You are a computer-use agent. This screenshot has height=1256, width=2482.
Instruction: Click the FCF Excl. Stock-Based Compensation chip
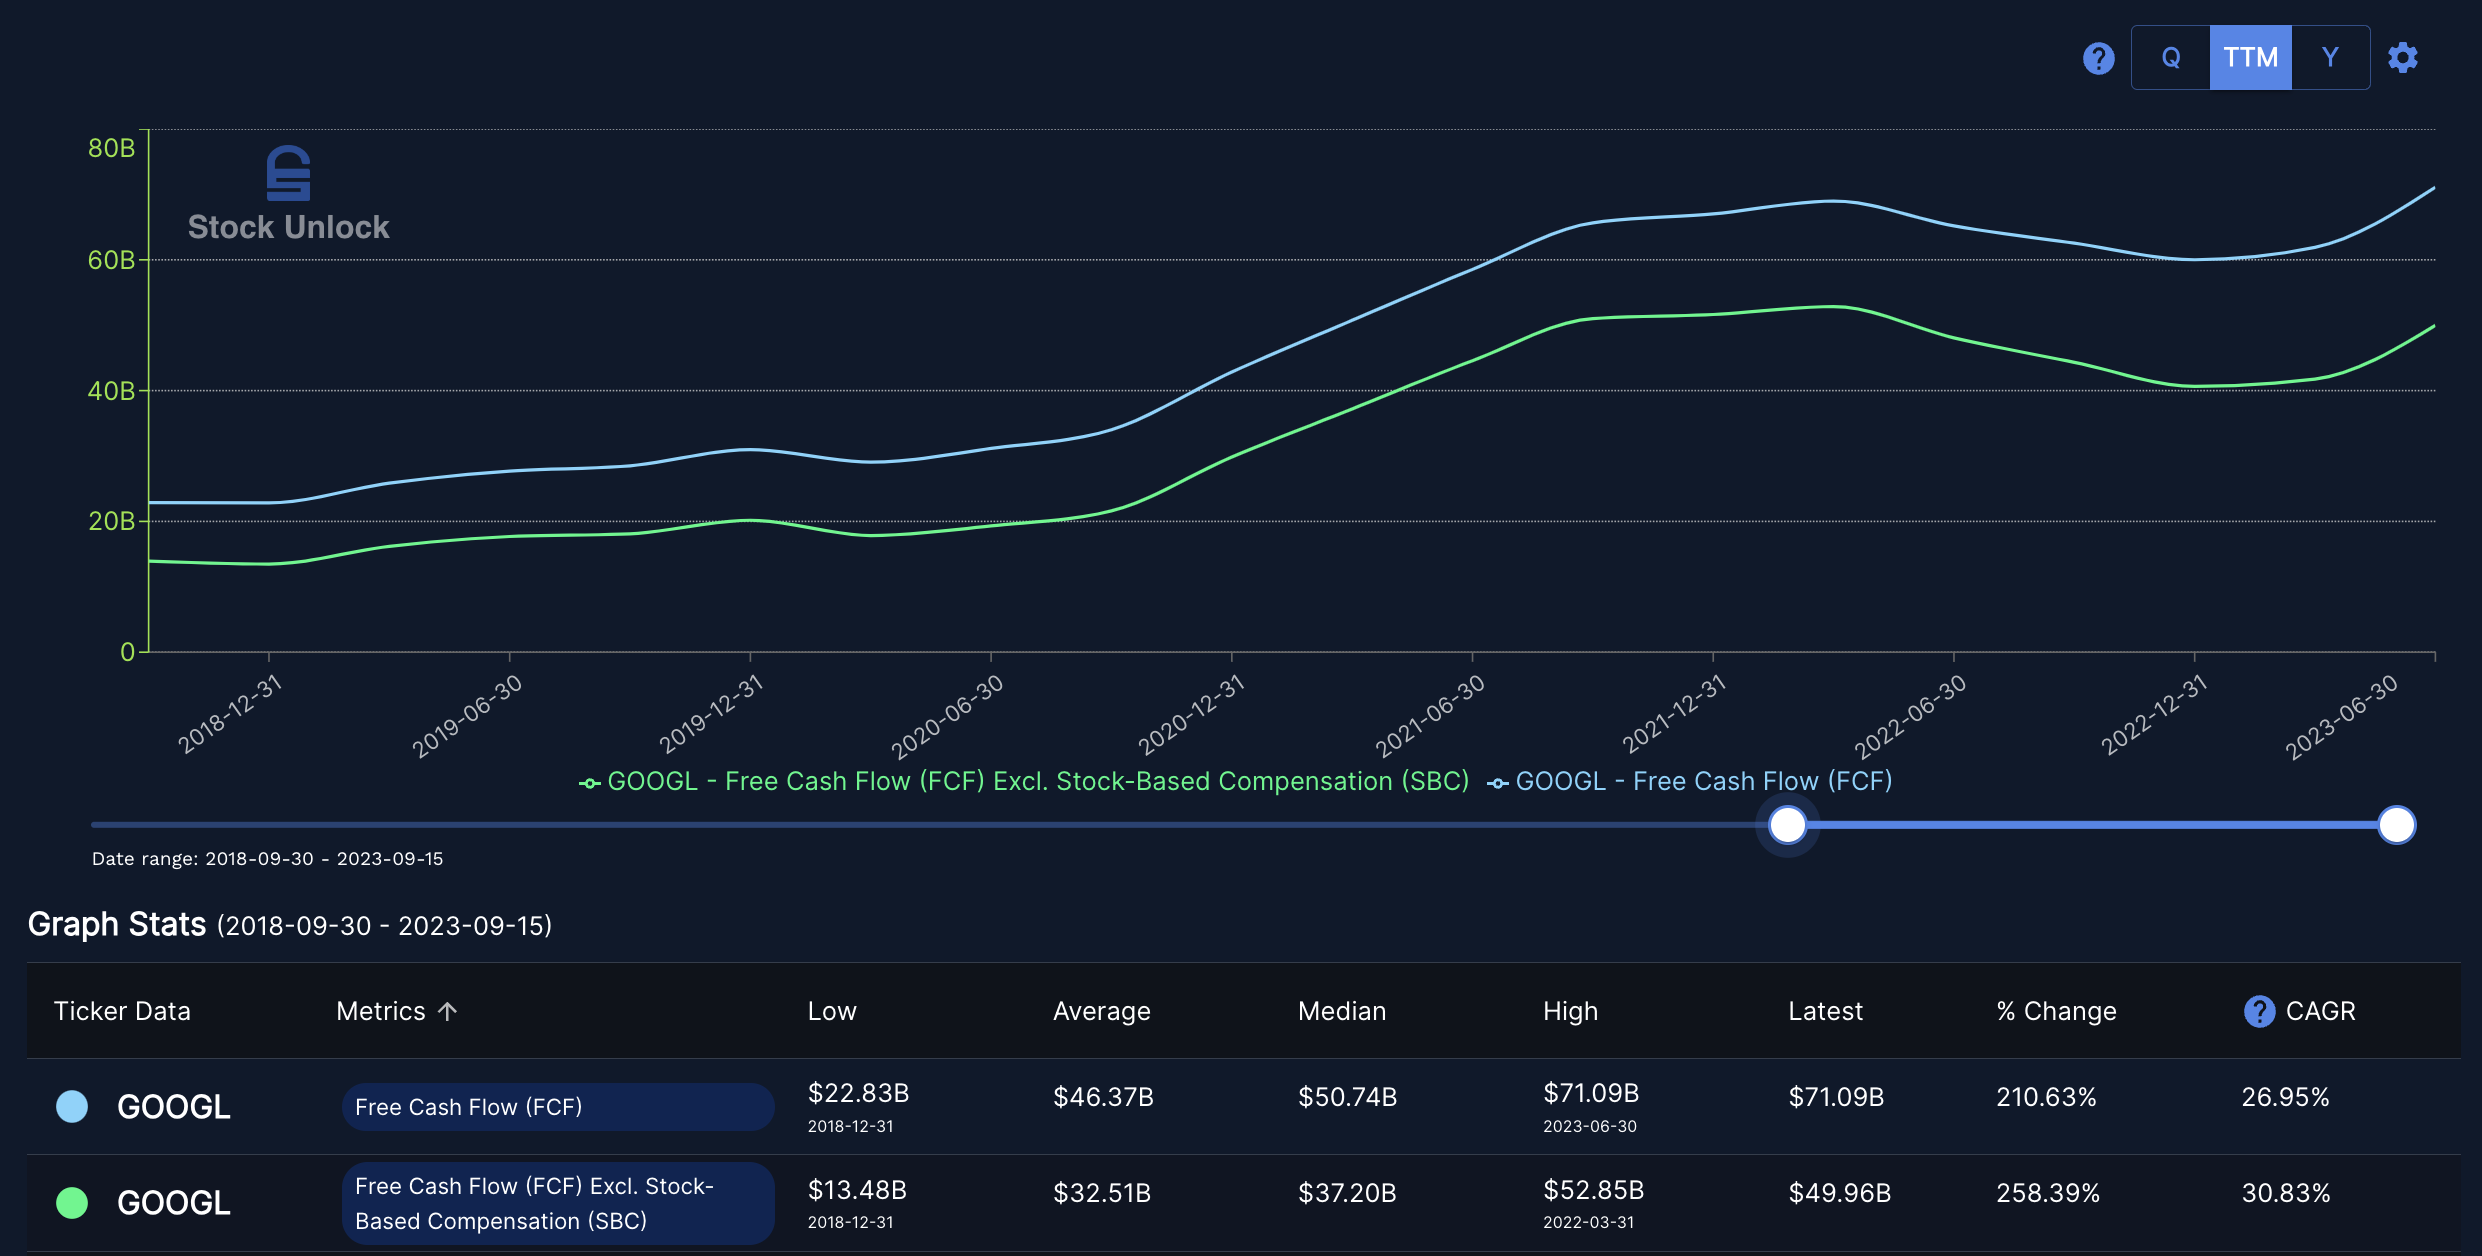[558, 1203]
